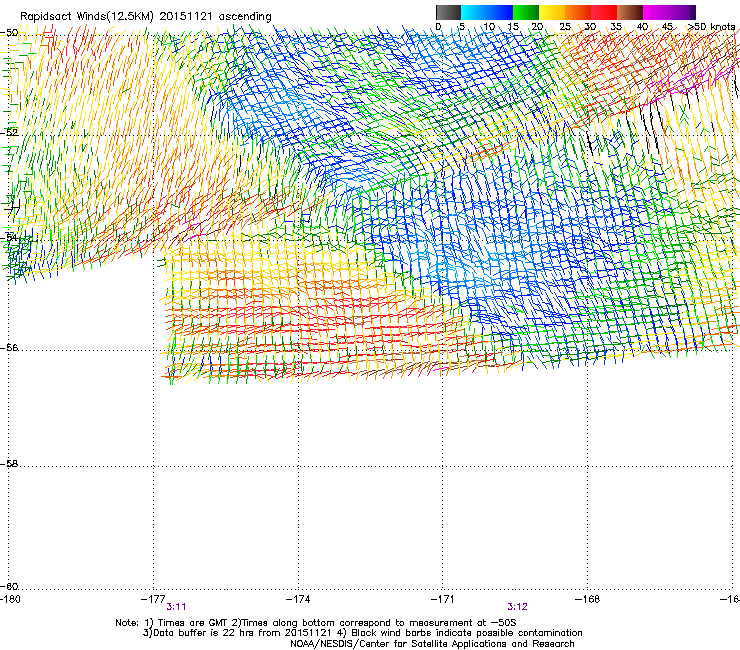Click the title 'Rapidscat Winds(12.5KM) 20151121 ascending'
The image size is (740, 650).
pyautogui.click(x=146, y=17)
